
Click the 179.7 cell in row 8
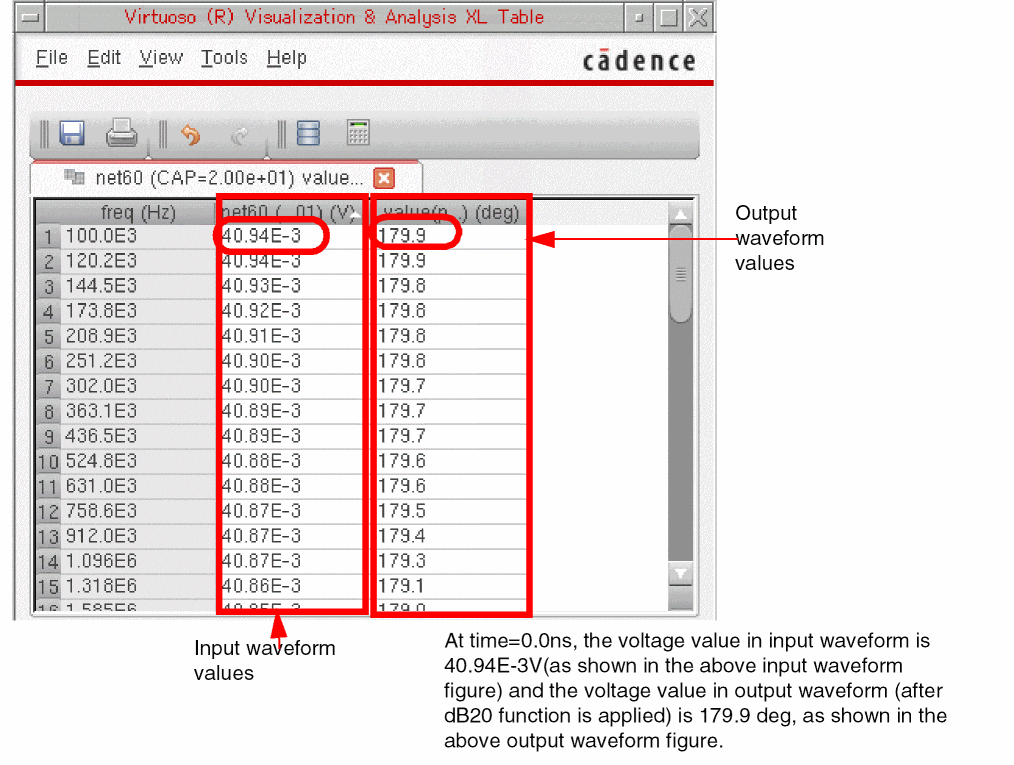[451, 411]
